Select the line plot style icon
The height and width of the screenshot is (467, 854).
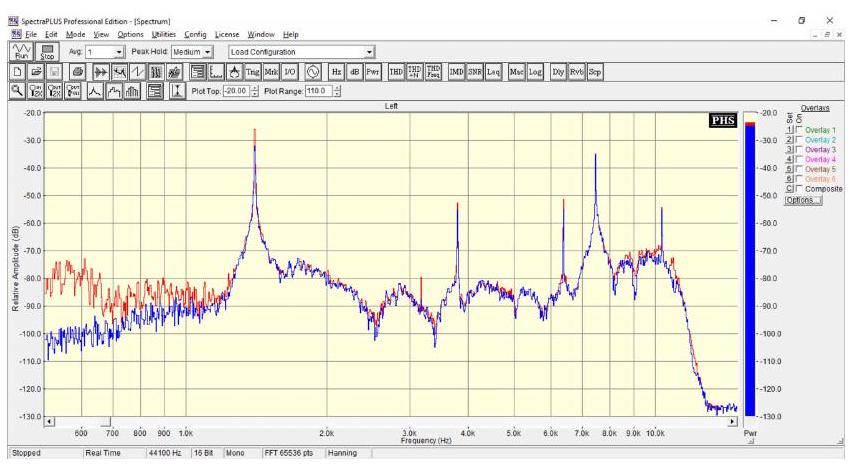(95, 91)
